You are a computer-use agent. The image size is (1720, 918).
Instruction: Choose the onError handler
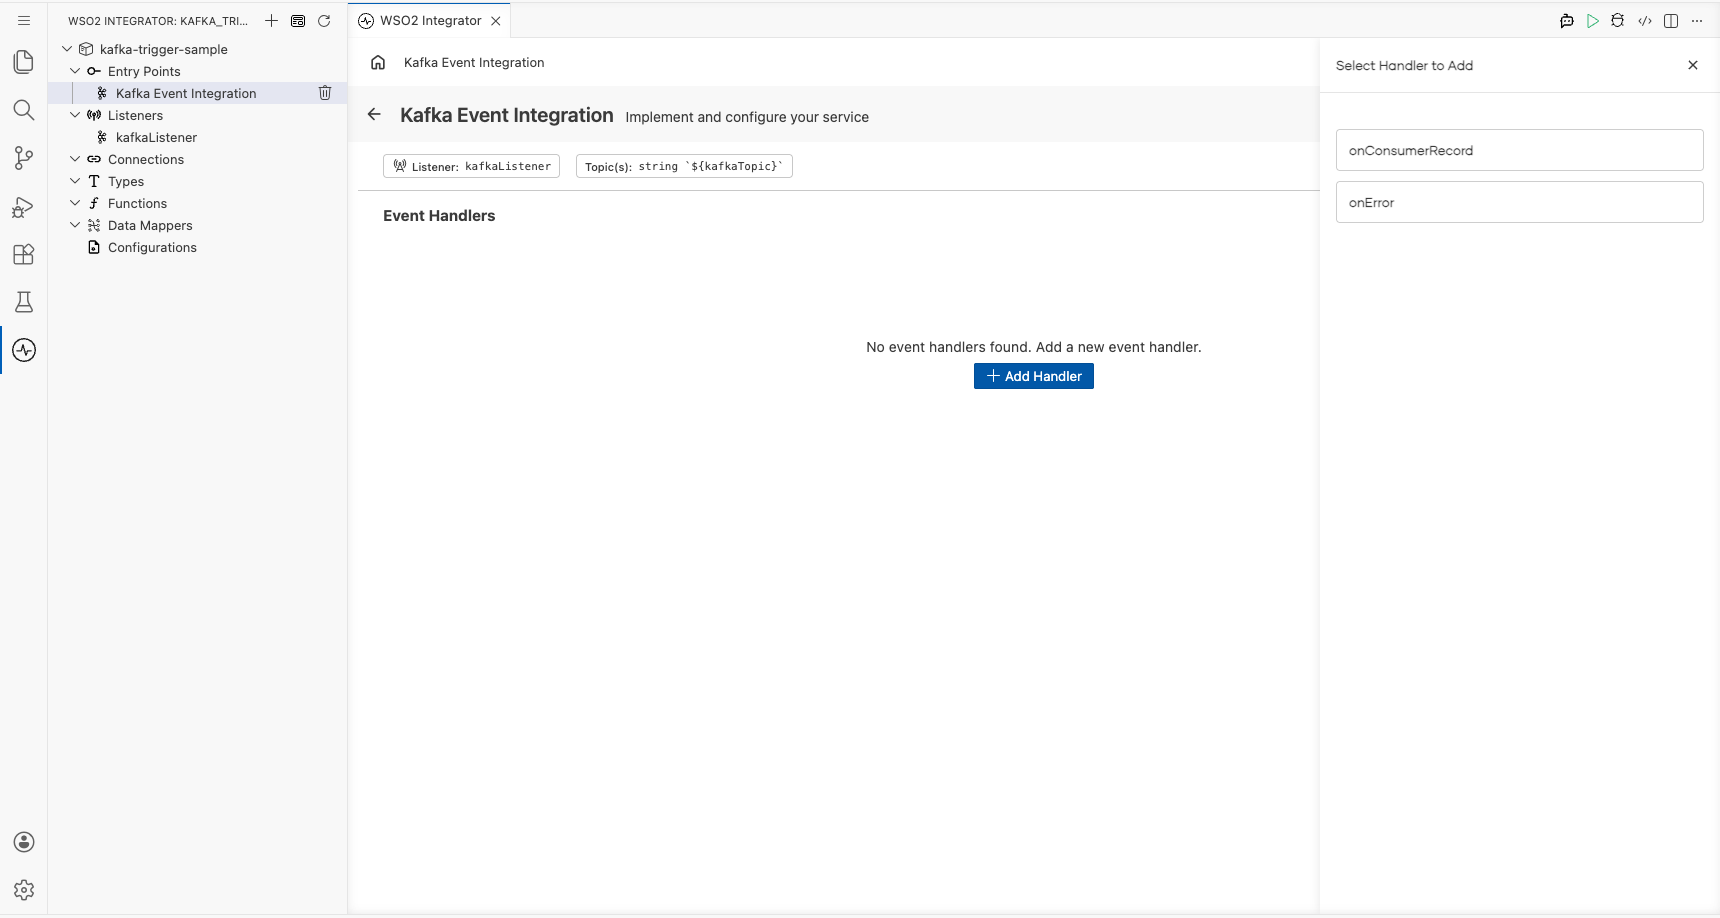pyautogui.click(x=1519, y=202)
